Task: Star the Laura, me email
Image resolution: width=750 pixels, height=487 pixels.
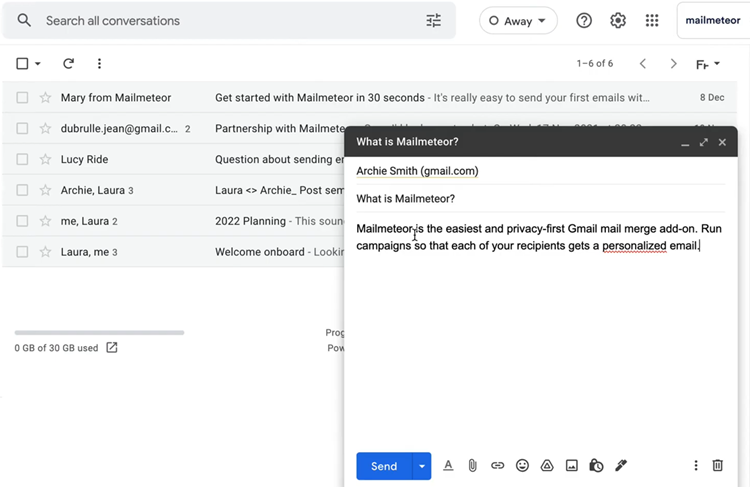Action: (45, 252)
